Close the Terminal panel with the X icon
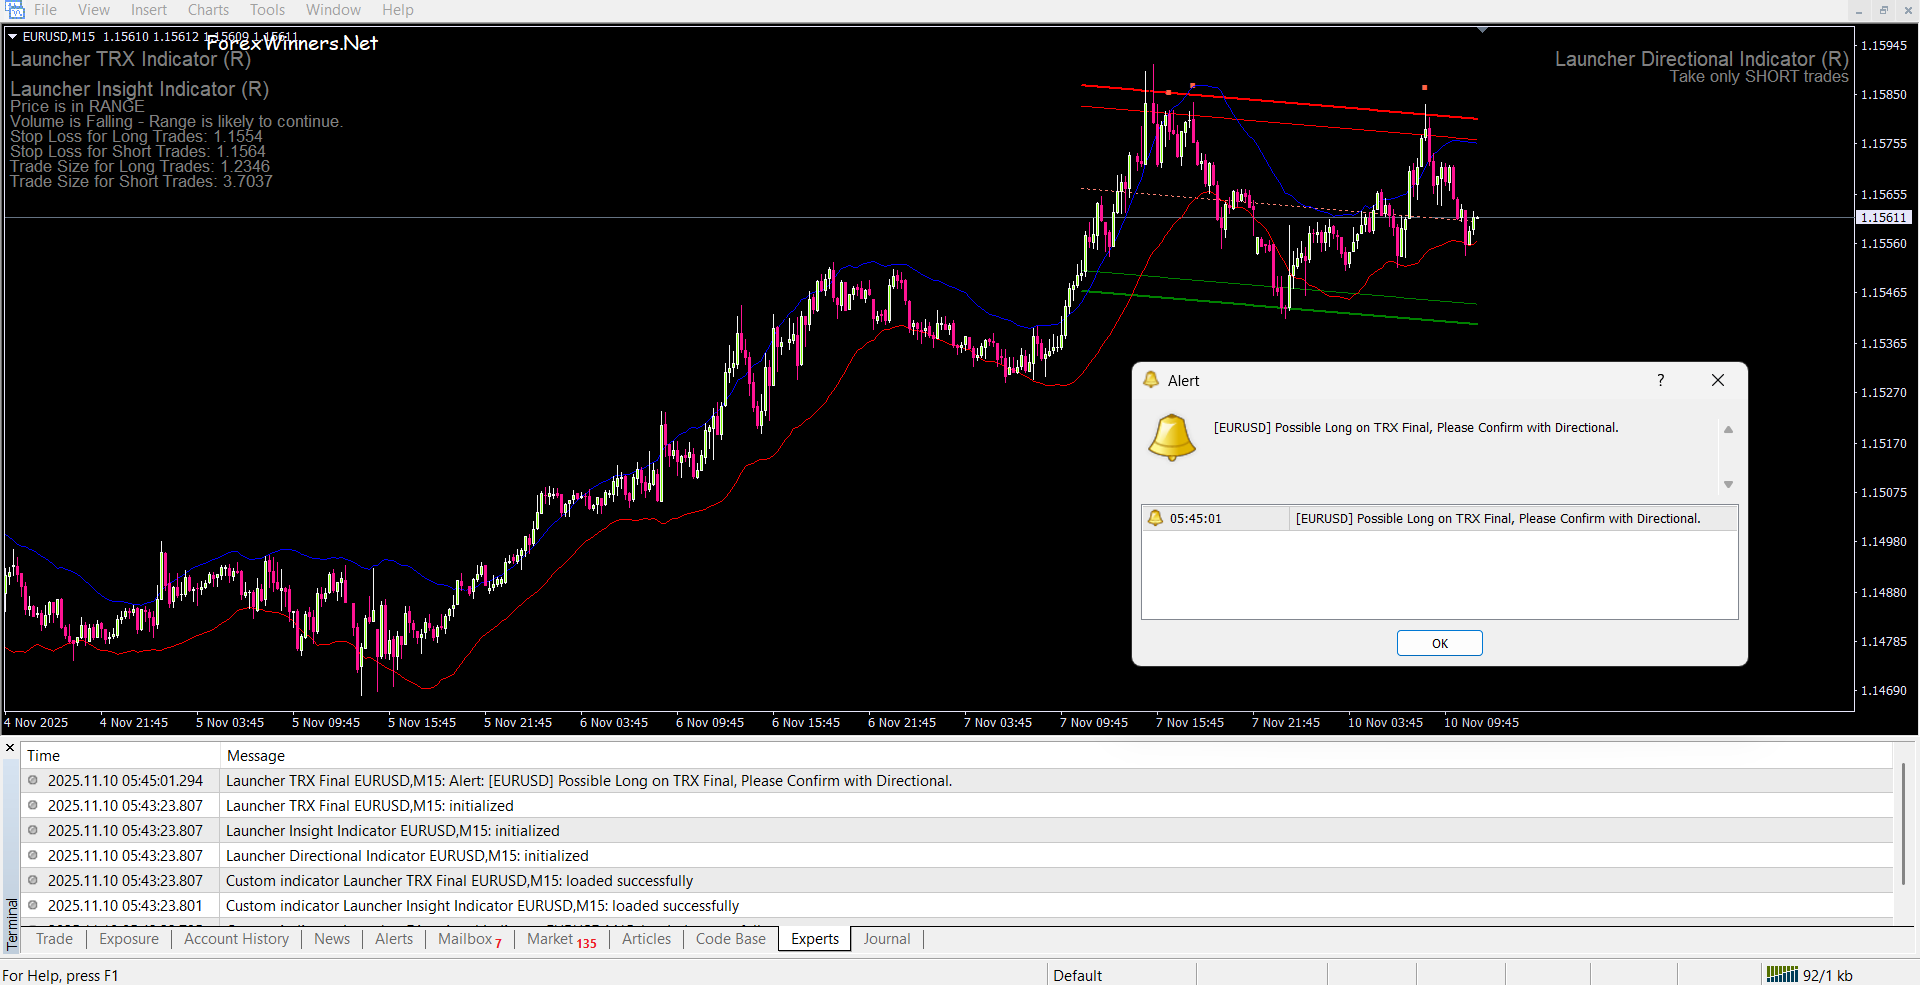This screenshot has width=1920, height=985. point(10,748)
